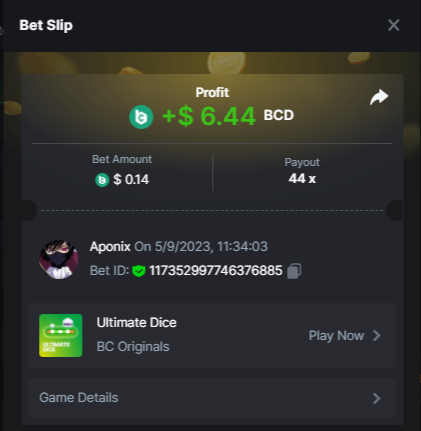Image resolution: width=421 pixels, height=431 pixels.
Task: Click the Aponix username
Action: [x=110, y=247]
